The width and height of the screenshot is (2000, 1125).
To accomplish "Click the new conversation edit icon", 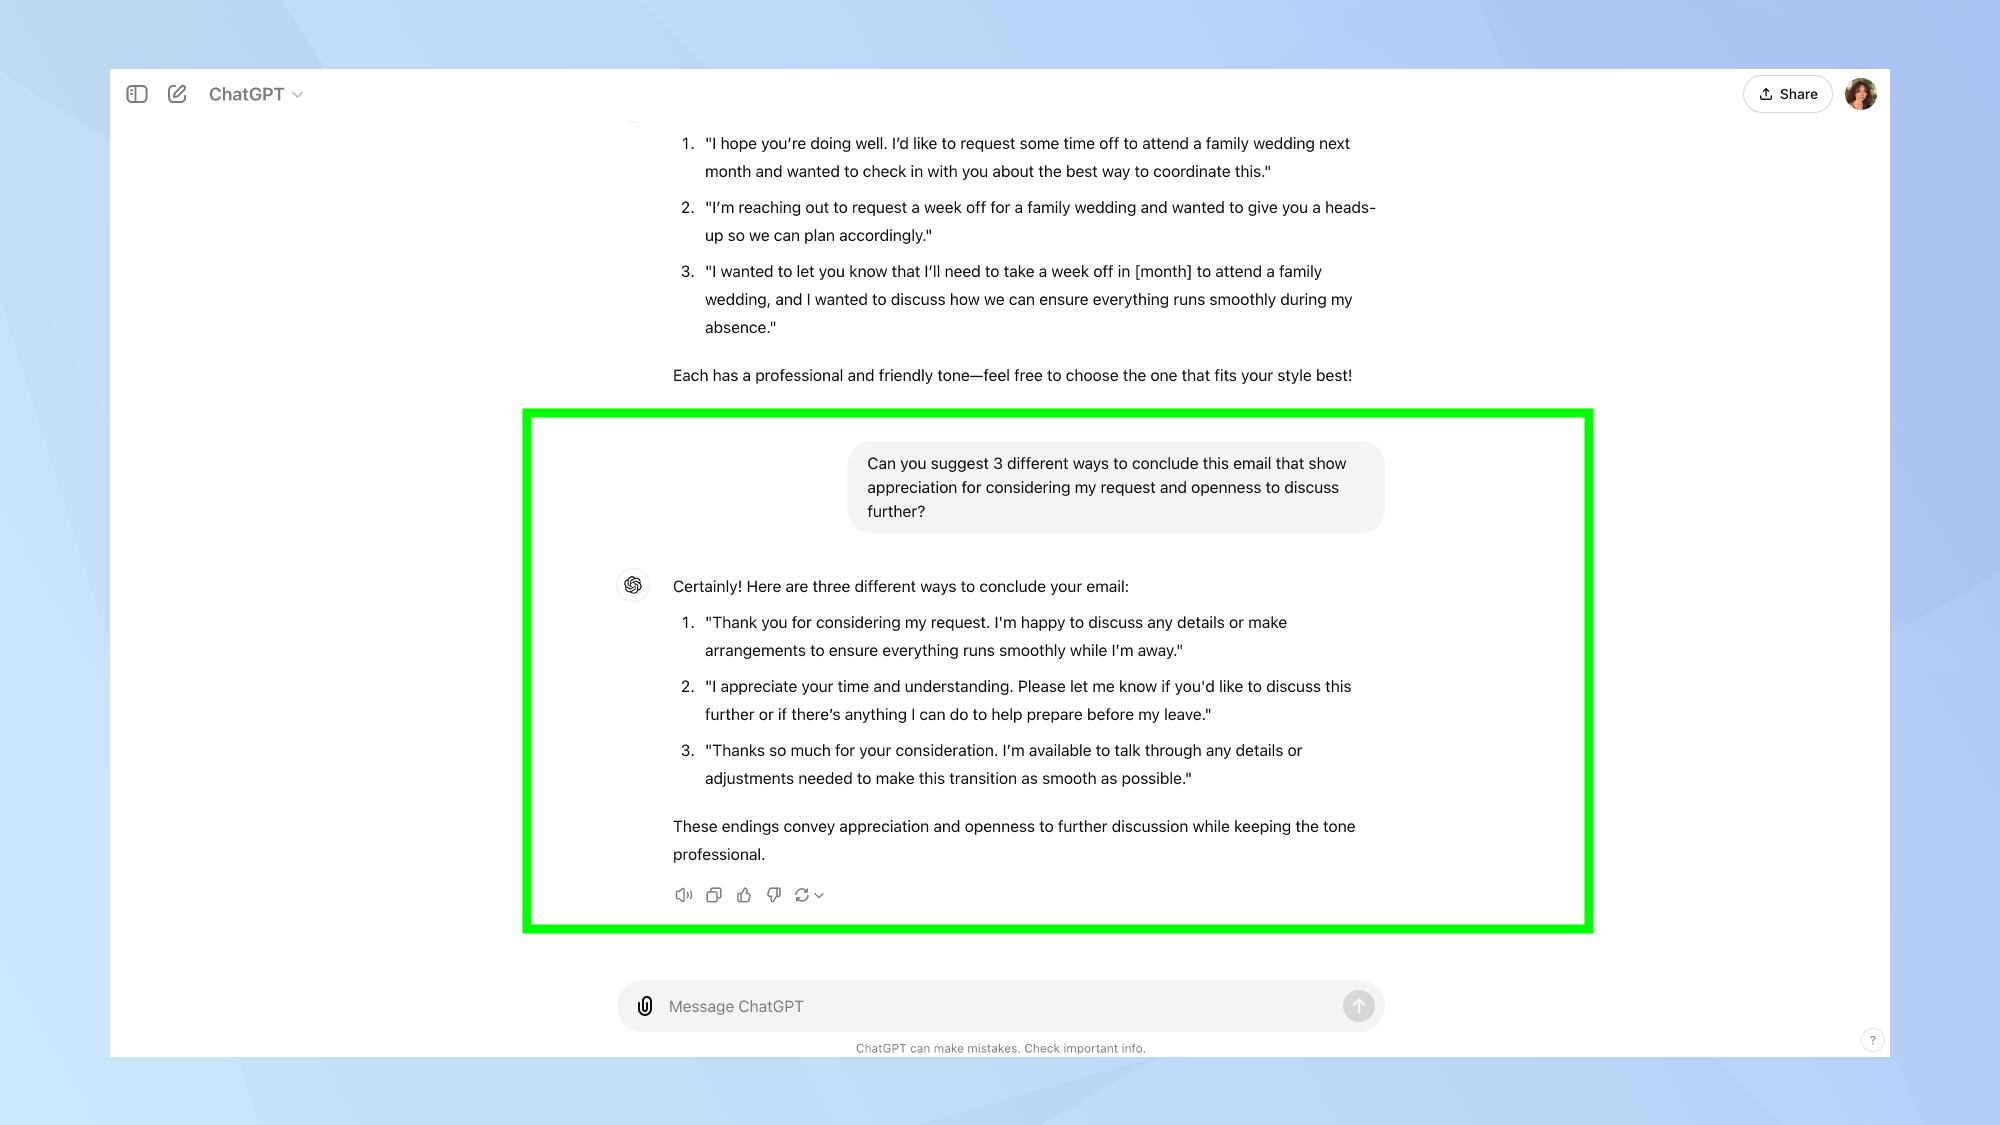I will (176, 93).
